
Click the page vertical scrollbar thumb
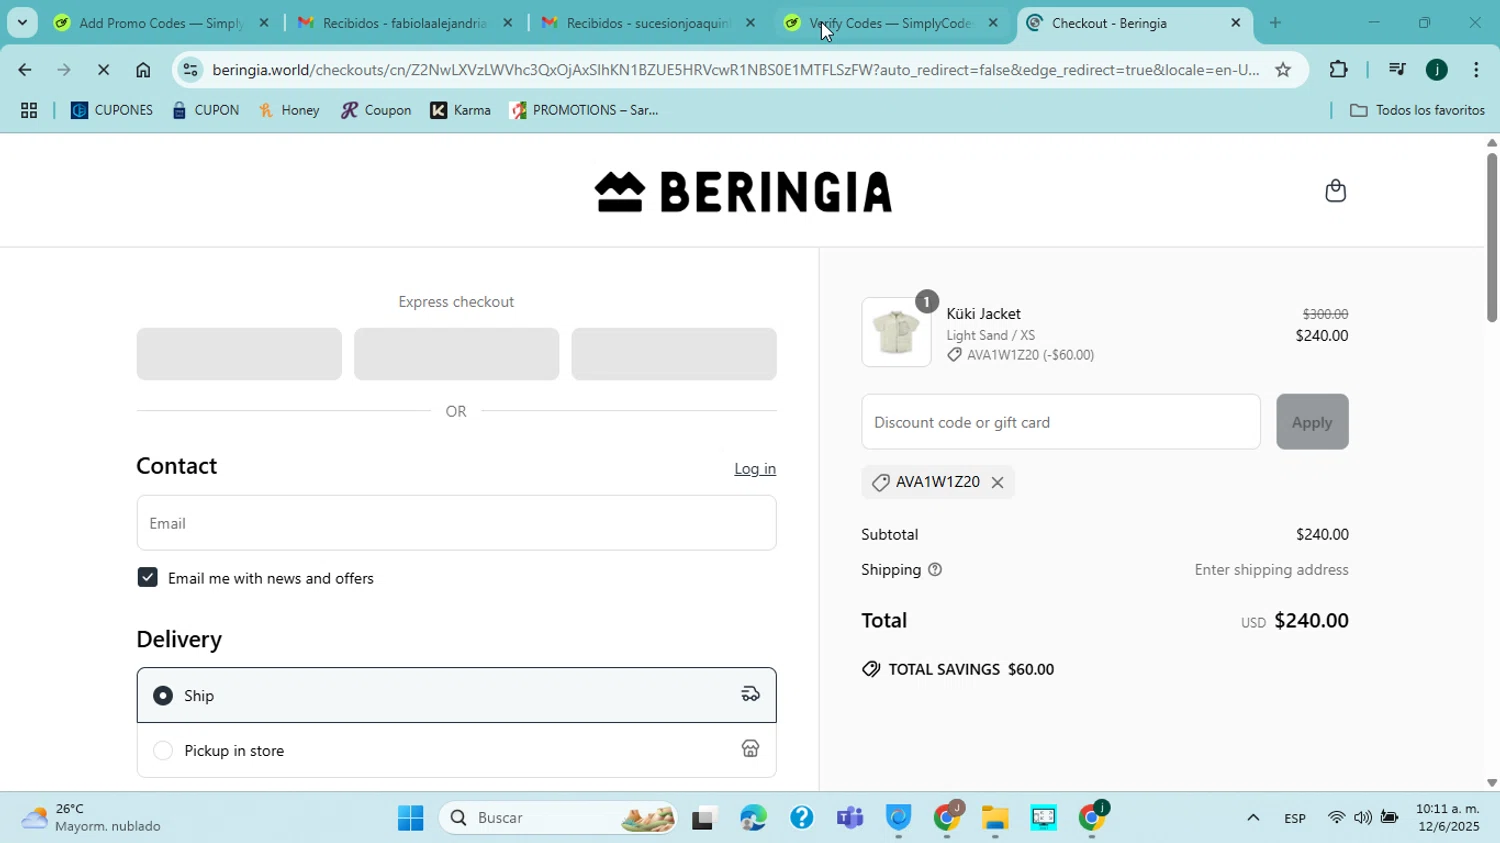tap(1491, 238)
